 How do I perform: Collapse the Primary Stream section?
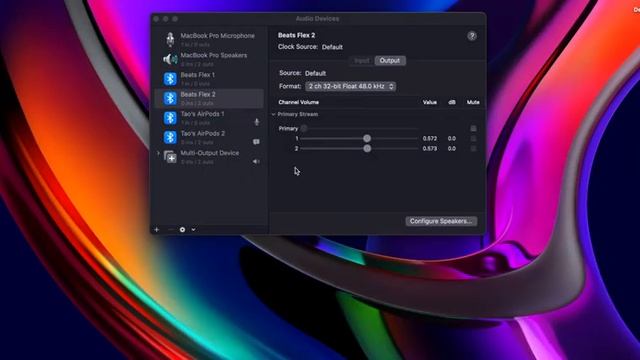(273, 114)
